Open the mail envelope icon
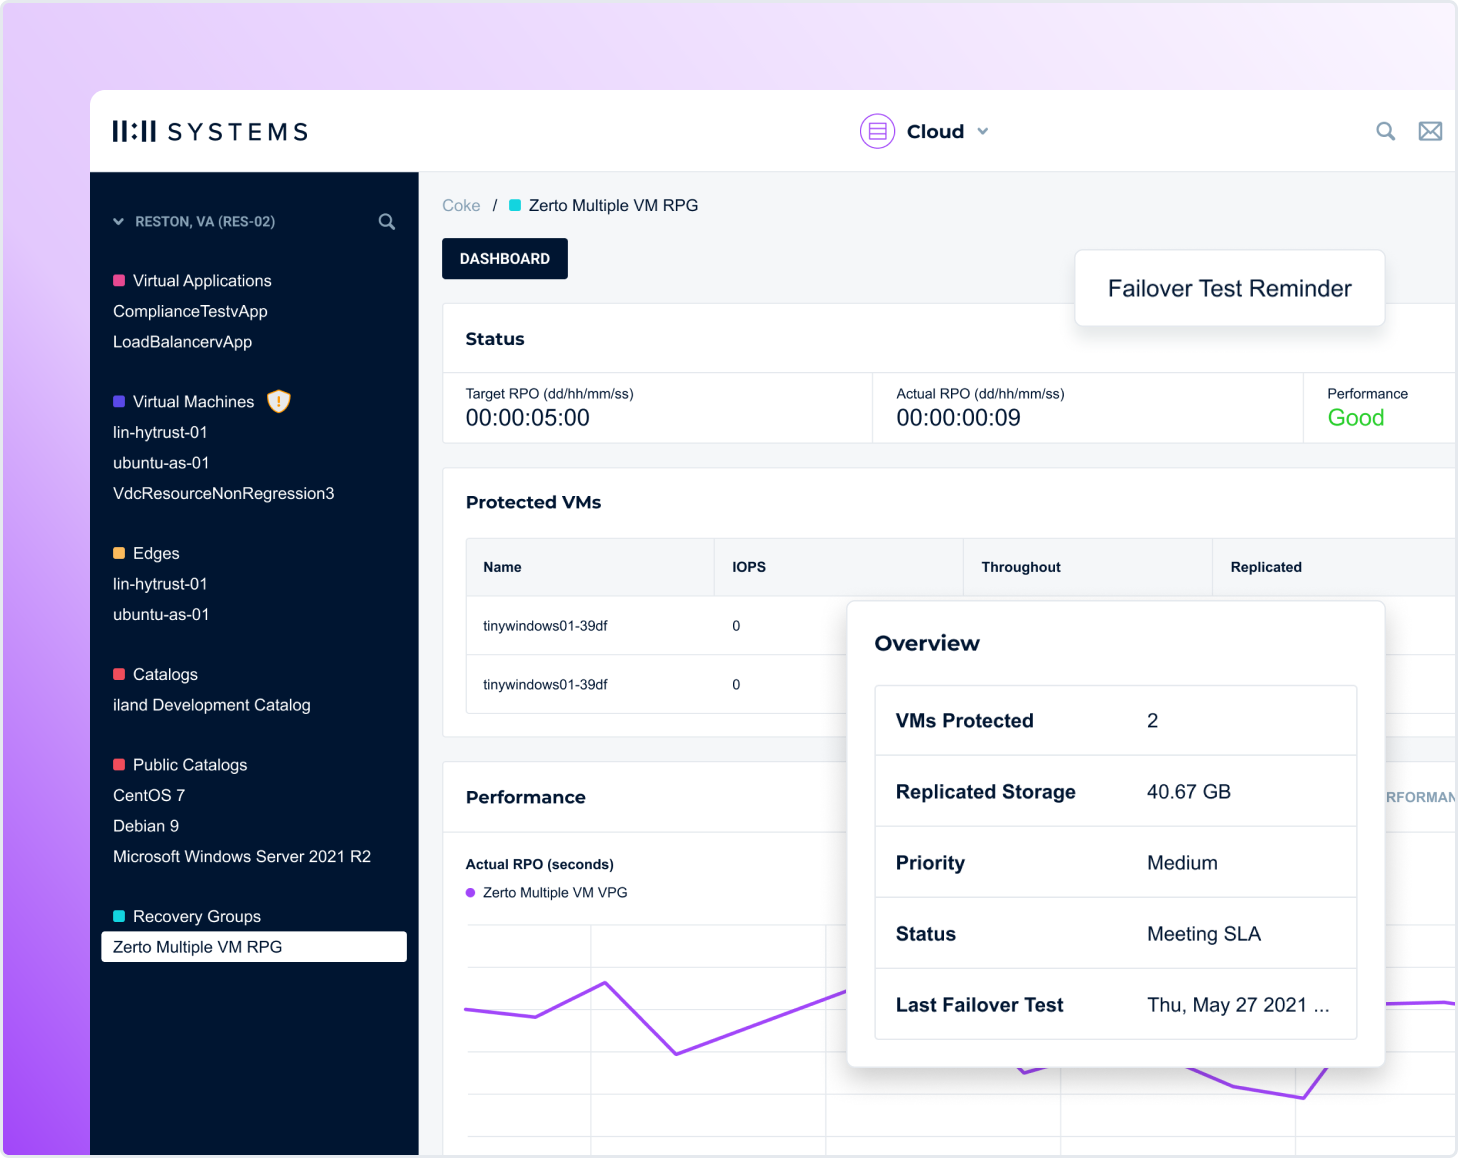The width and height of the screenshot is (1458, 1158). coord(1430,131)
